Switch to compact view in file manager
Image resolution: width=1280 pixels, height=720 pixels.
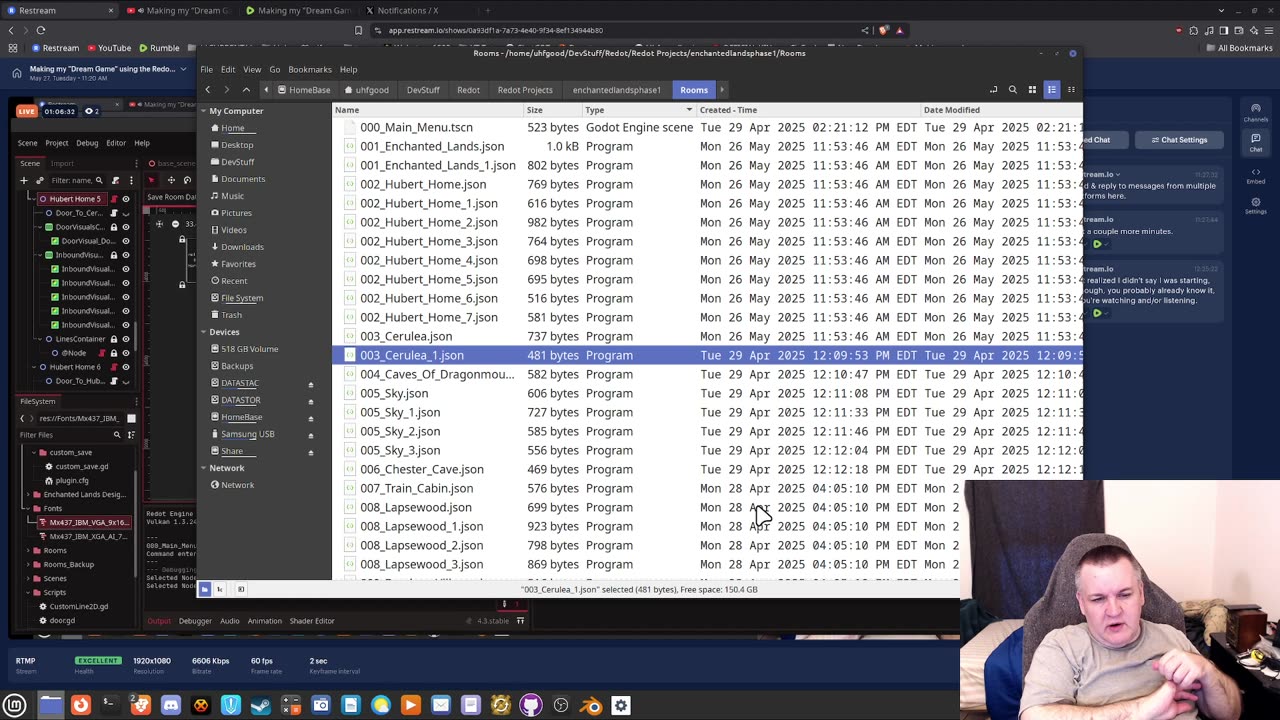point(1070,90)
